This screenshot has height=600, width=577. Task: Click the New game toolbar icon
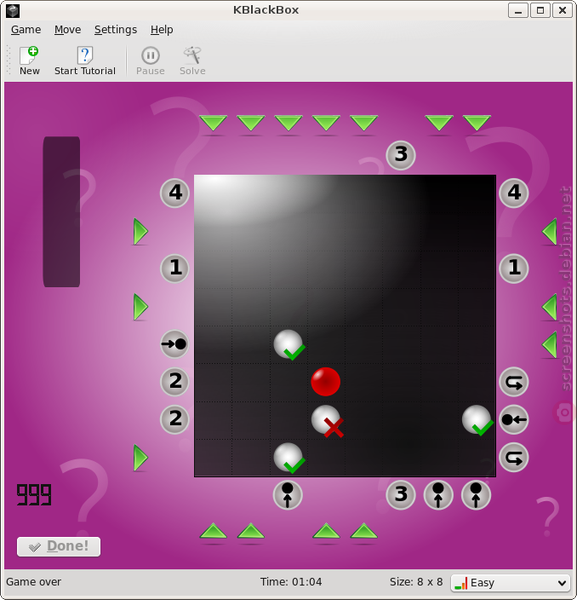[x=29, y=60]
